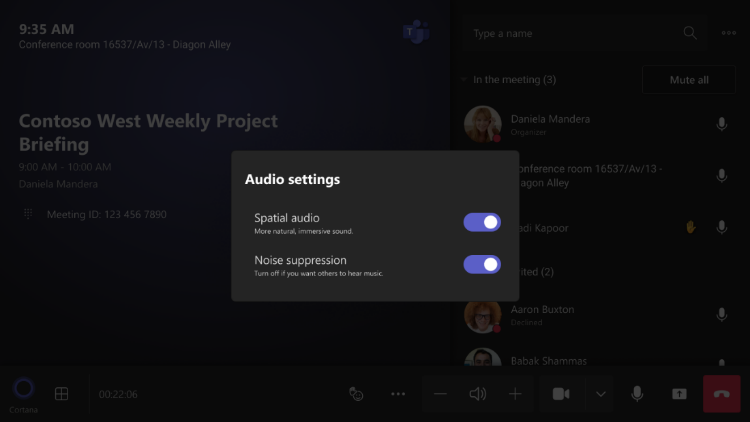750x422 pixels.
Task: Click the call timer 00:22:06
Action: pos(118,394)
